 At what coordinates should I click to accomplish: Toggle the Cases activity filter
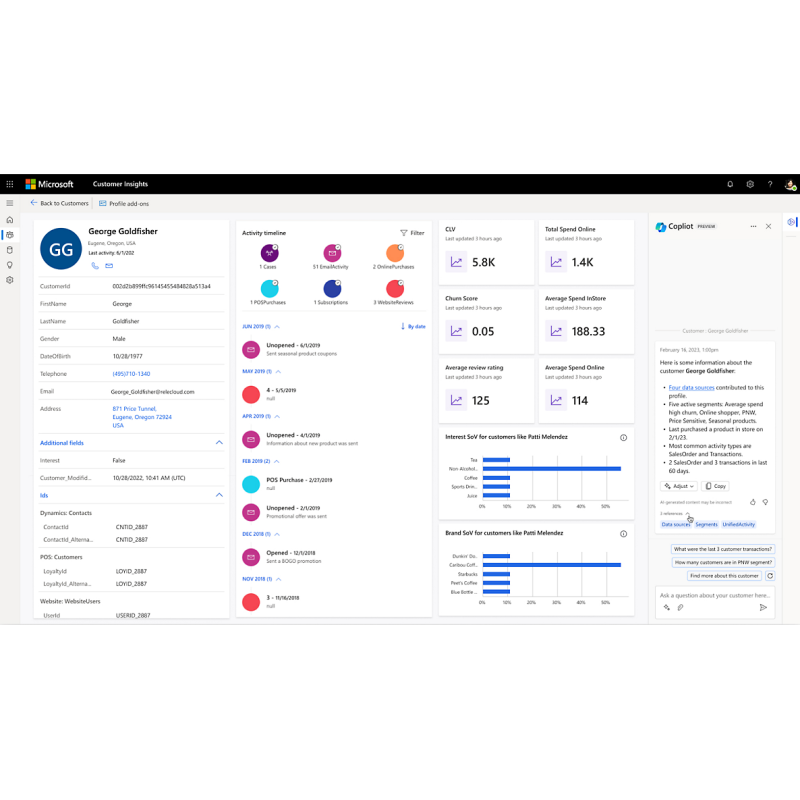[269, 253]
